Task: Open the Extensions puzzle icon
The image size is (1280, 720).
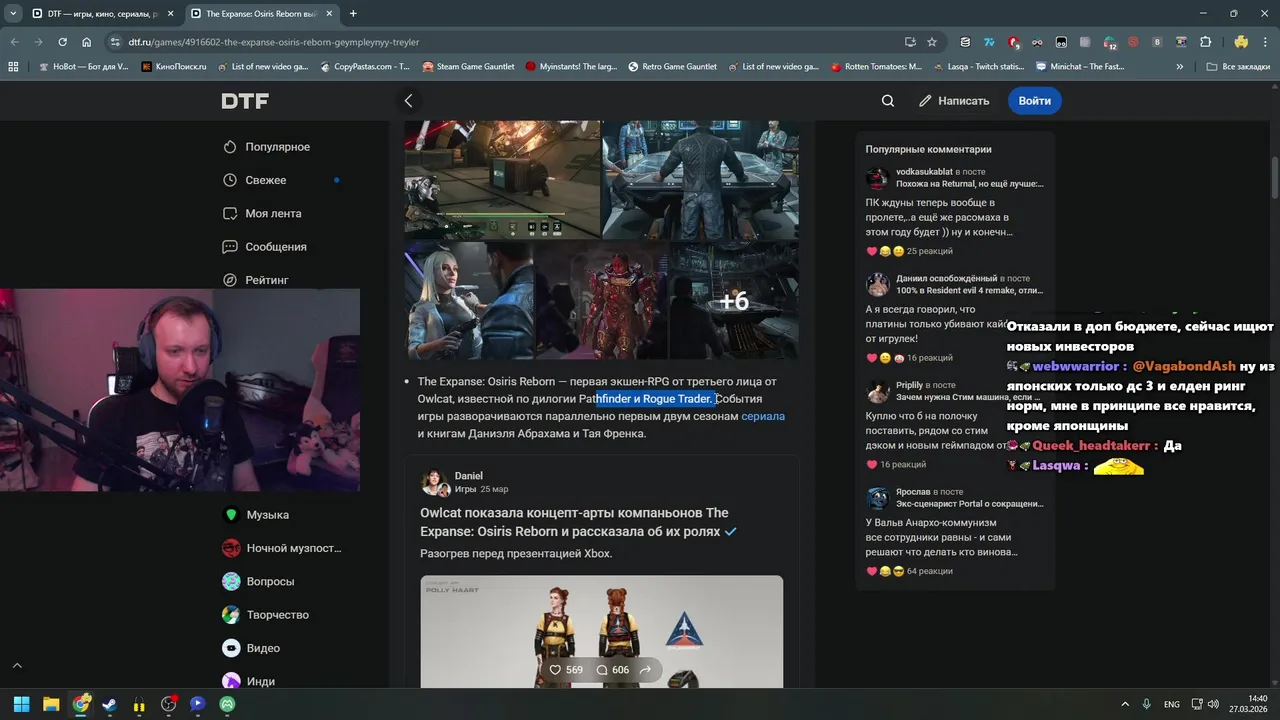Action: (1205, 42)
